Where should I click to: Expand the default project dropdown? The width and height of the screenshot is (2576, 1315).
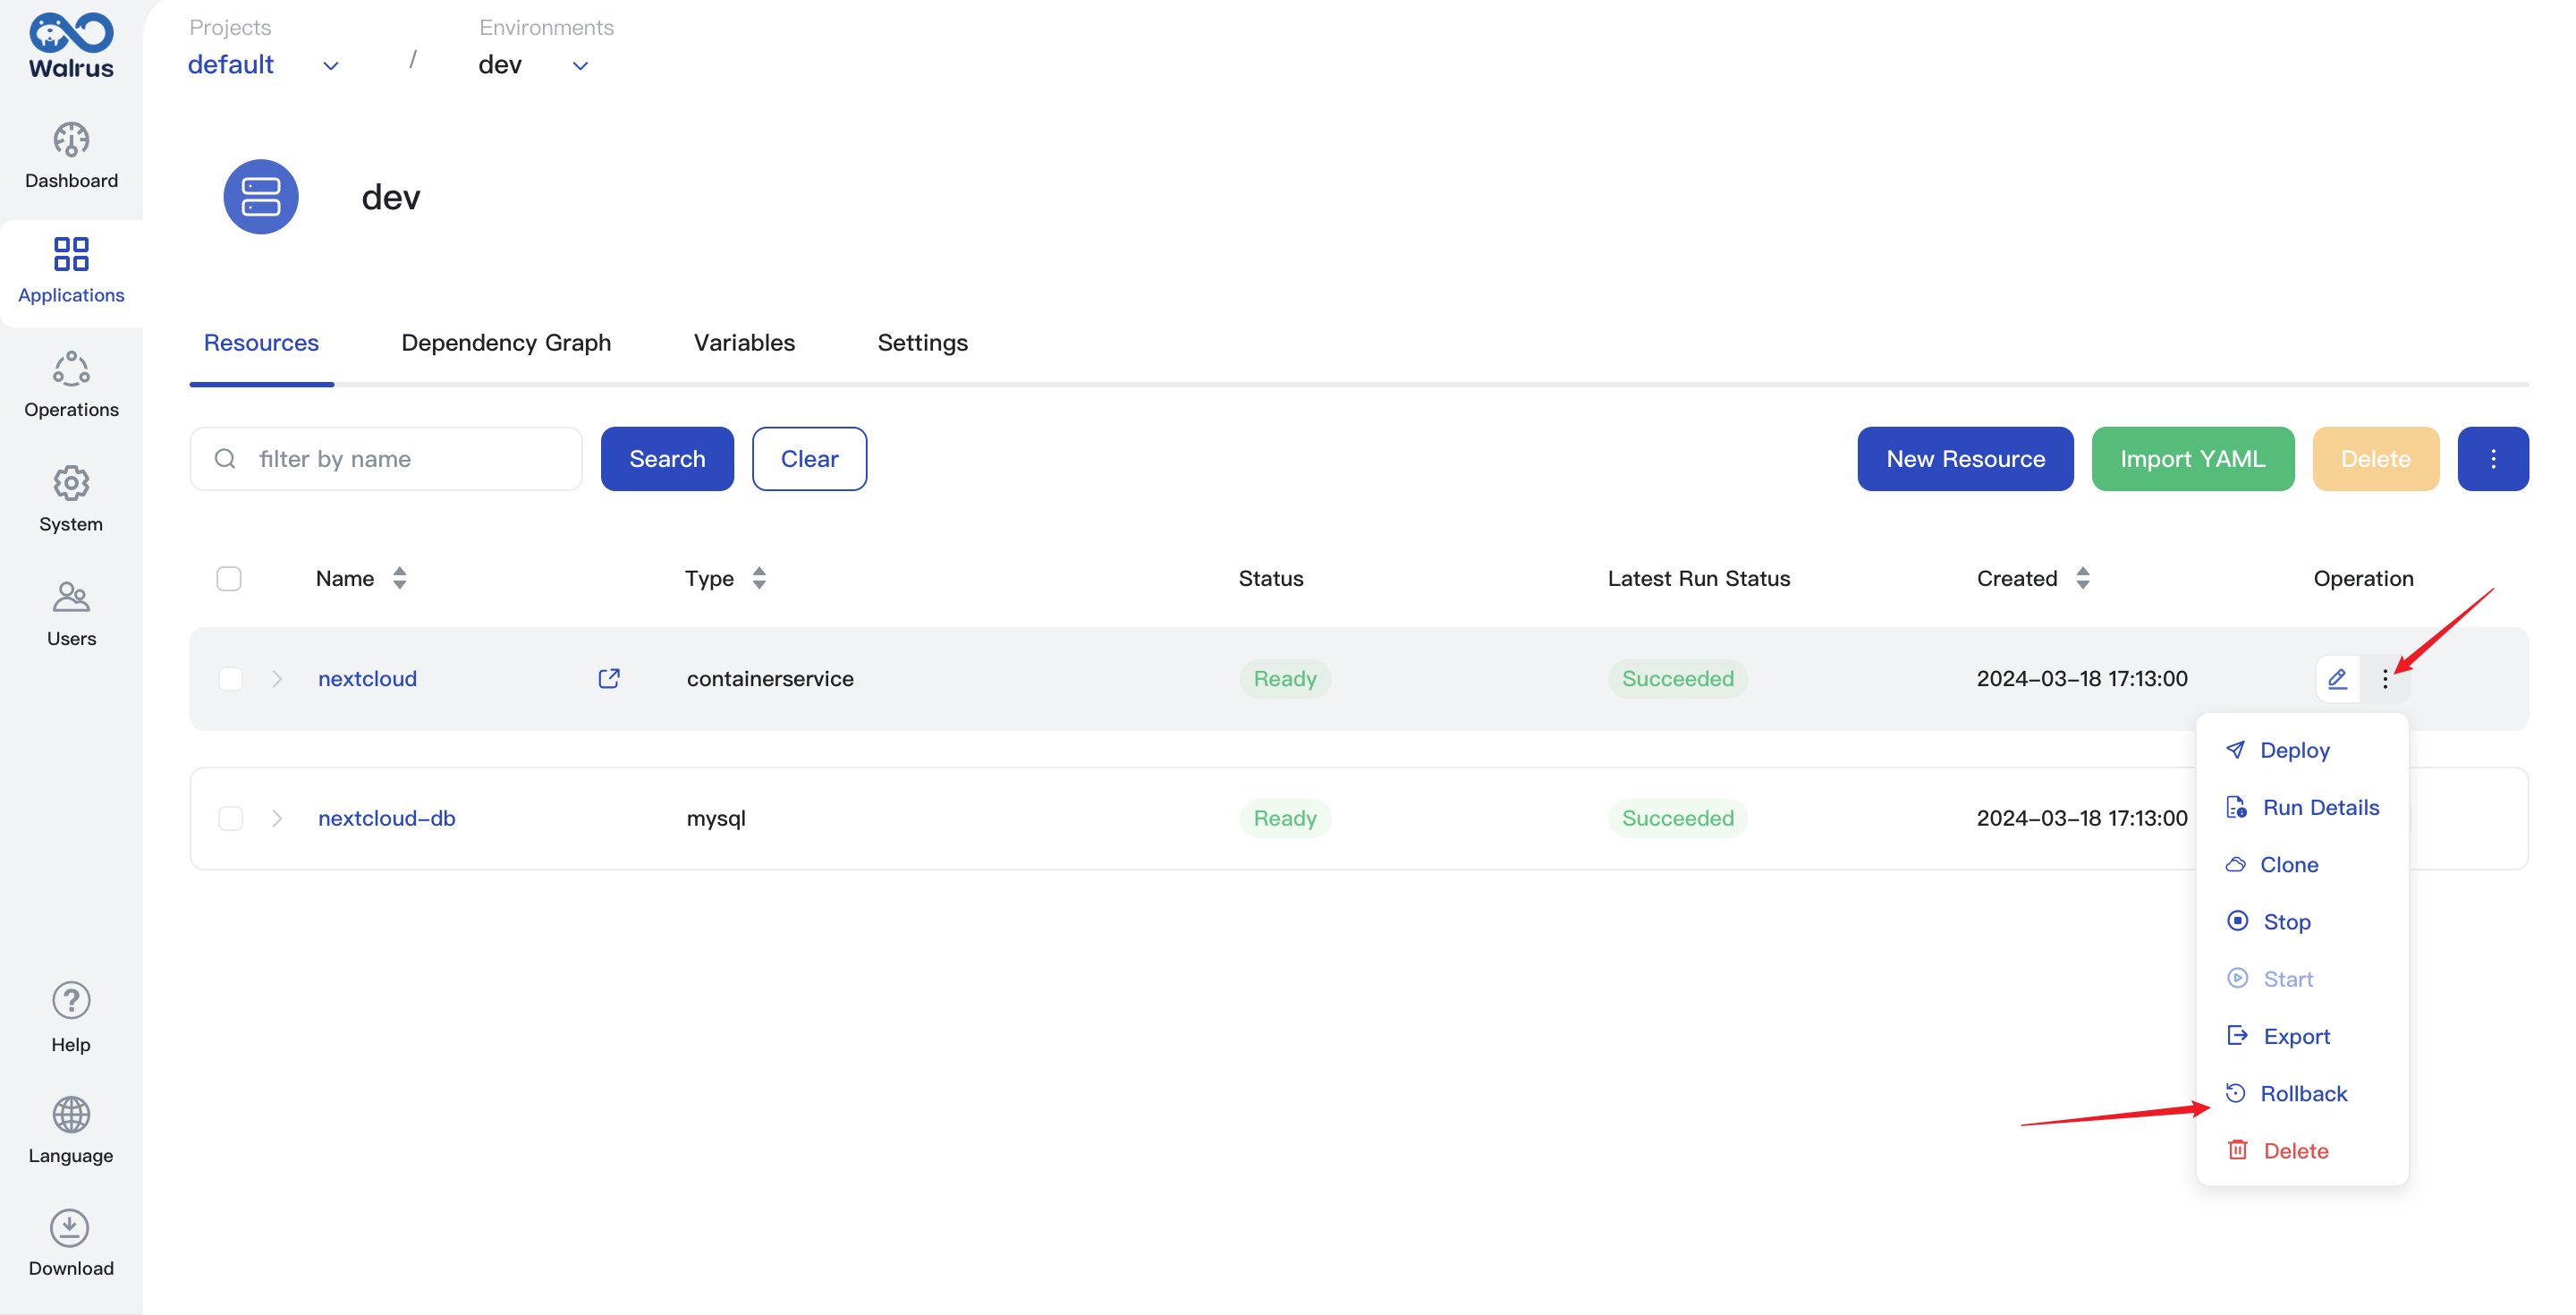[x=329, y=64]
